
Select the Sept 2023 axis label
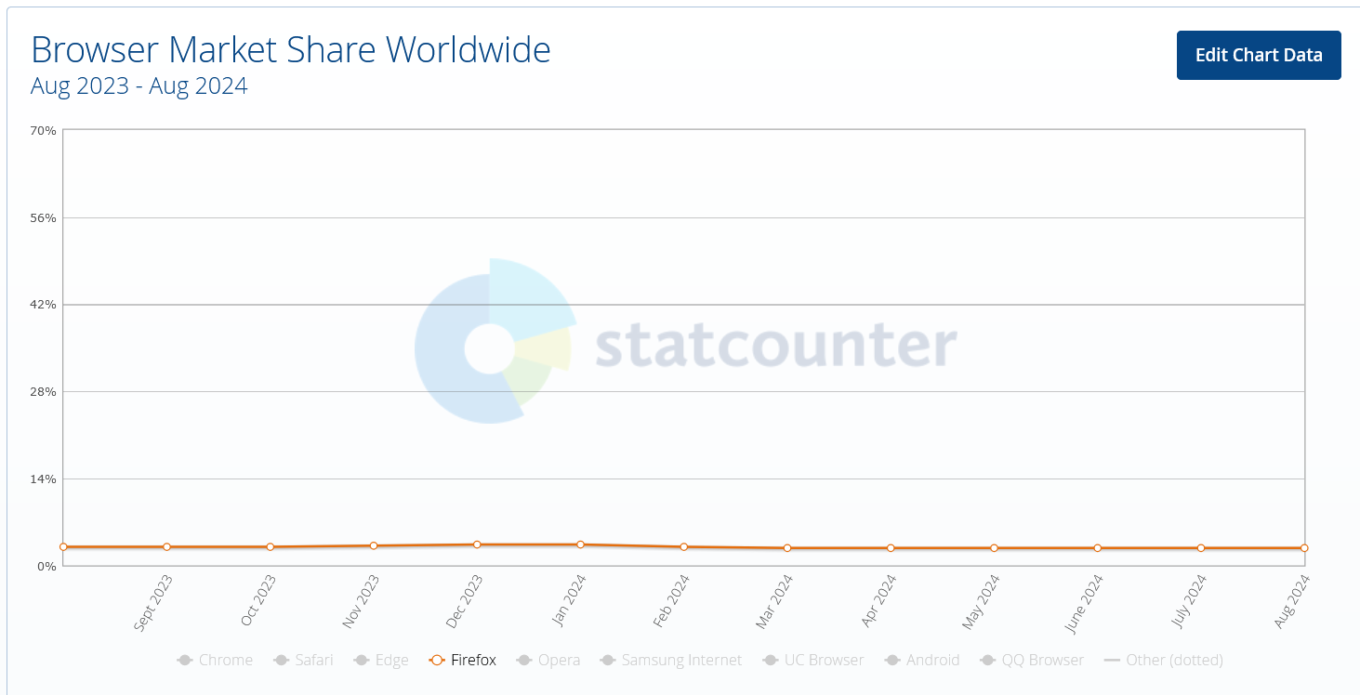click(x=152, y=597)
